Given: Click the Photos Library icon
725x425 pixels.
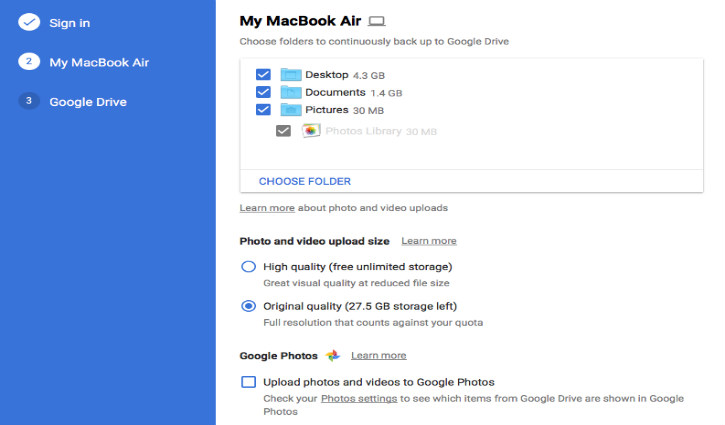Looking at the screenshot, I should click(311, 131).
